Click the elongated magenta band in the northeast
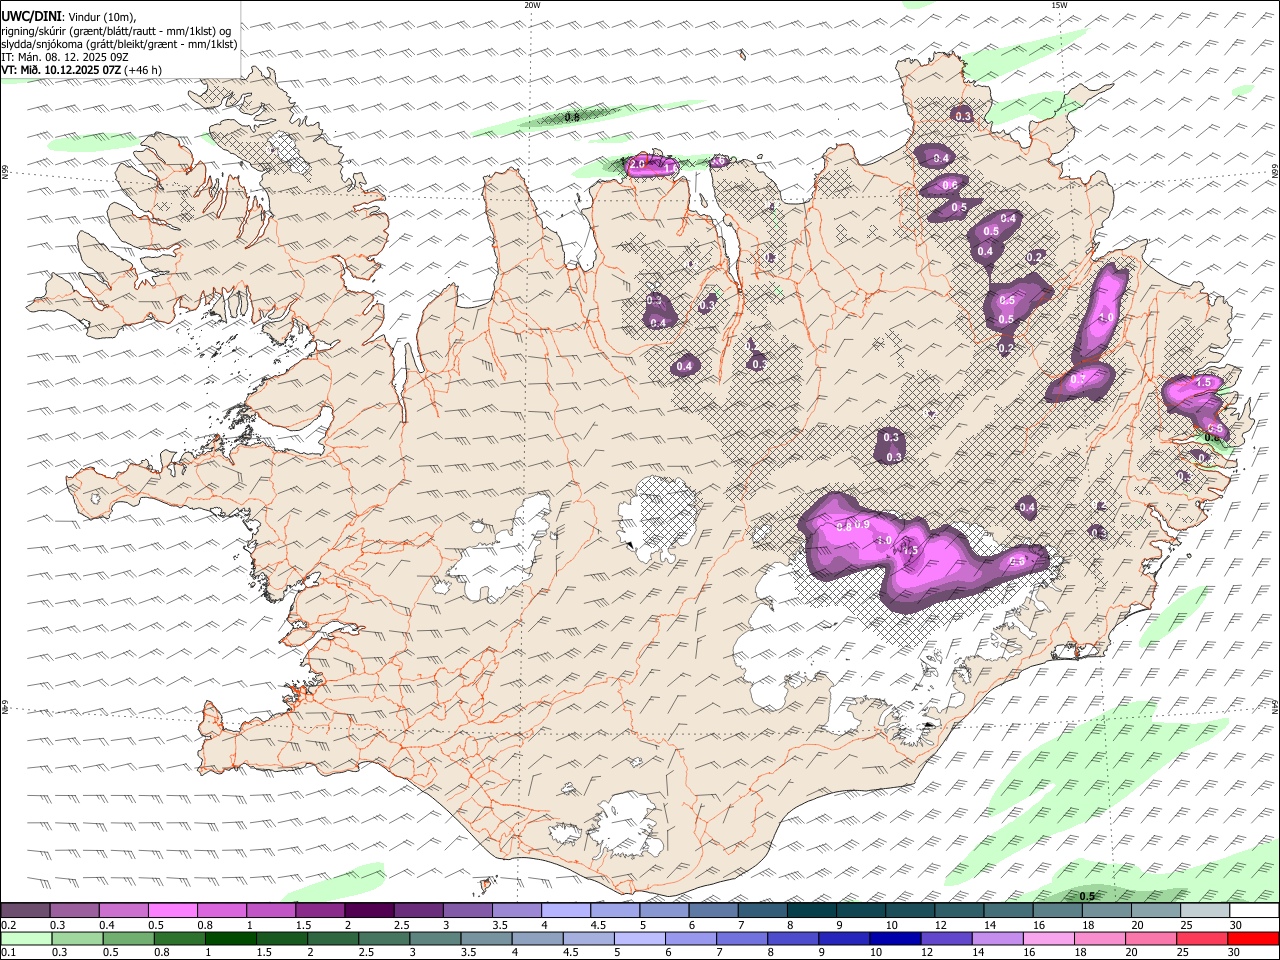 tap(1099, 315)
